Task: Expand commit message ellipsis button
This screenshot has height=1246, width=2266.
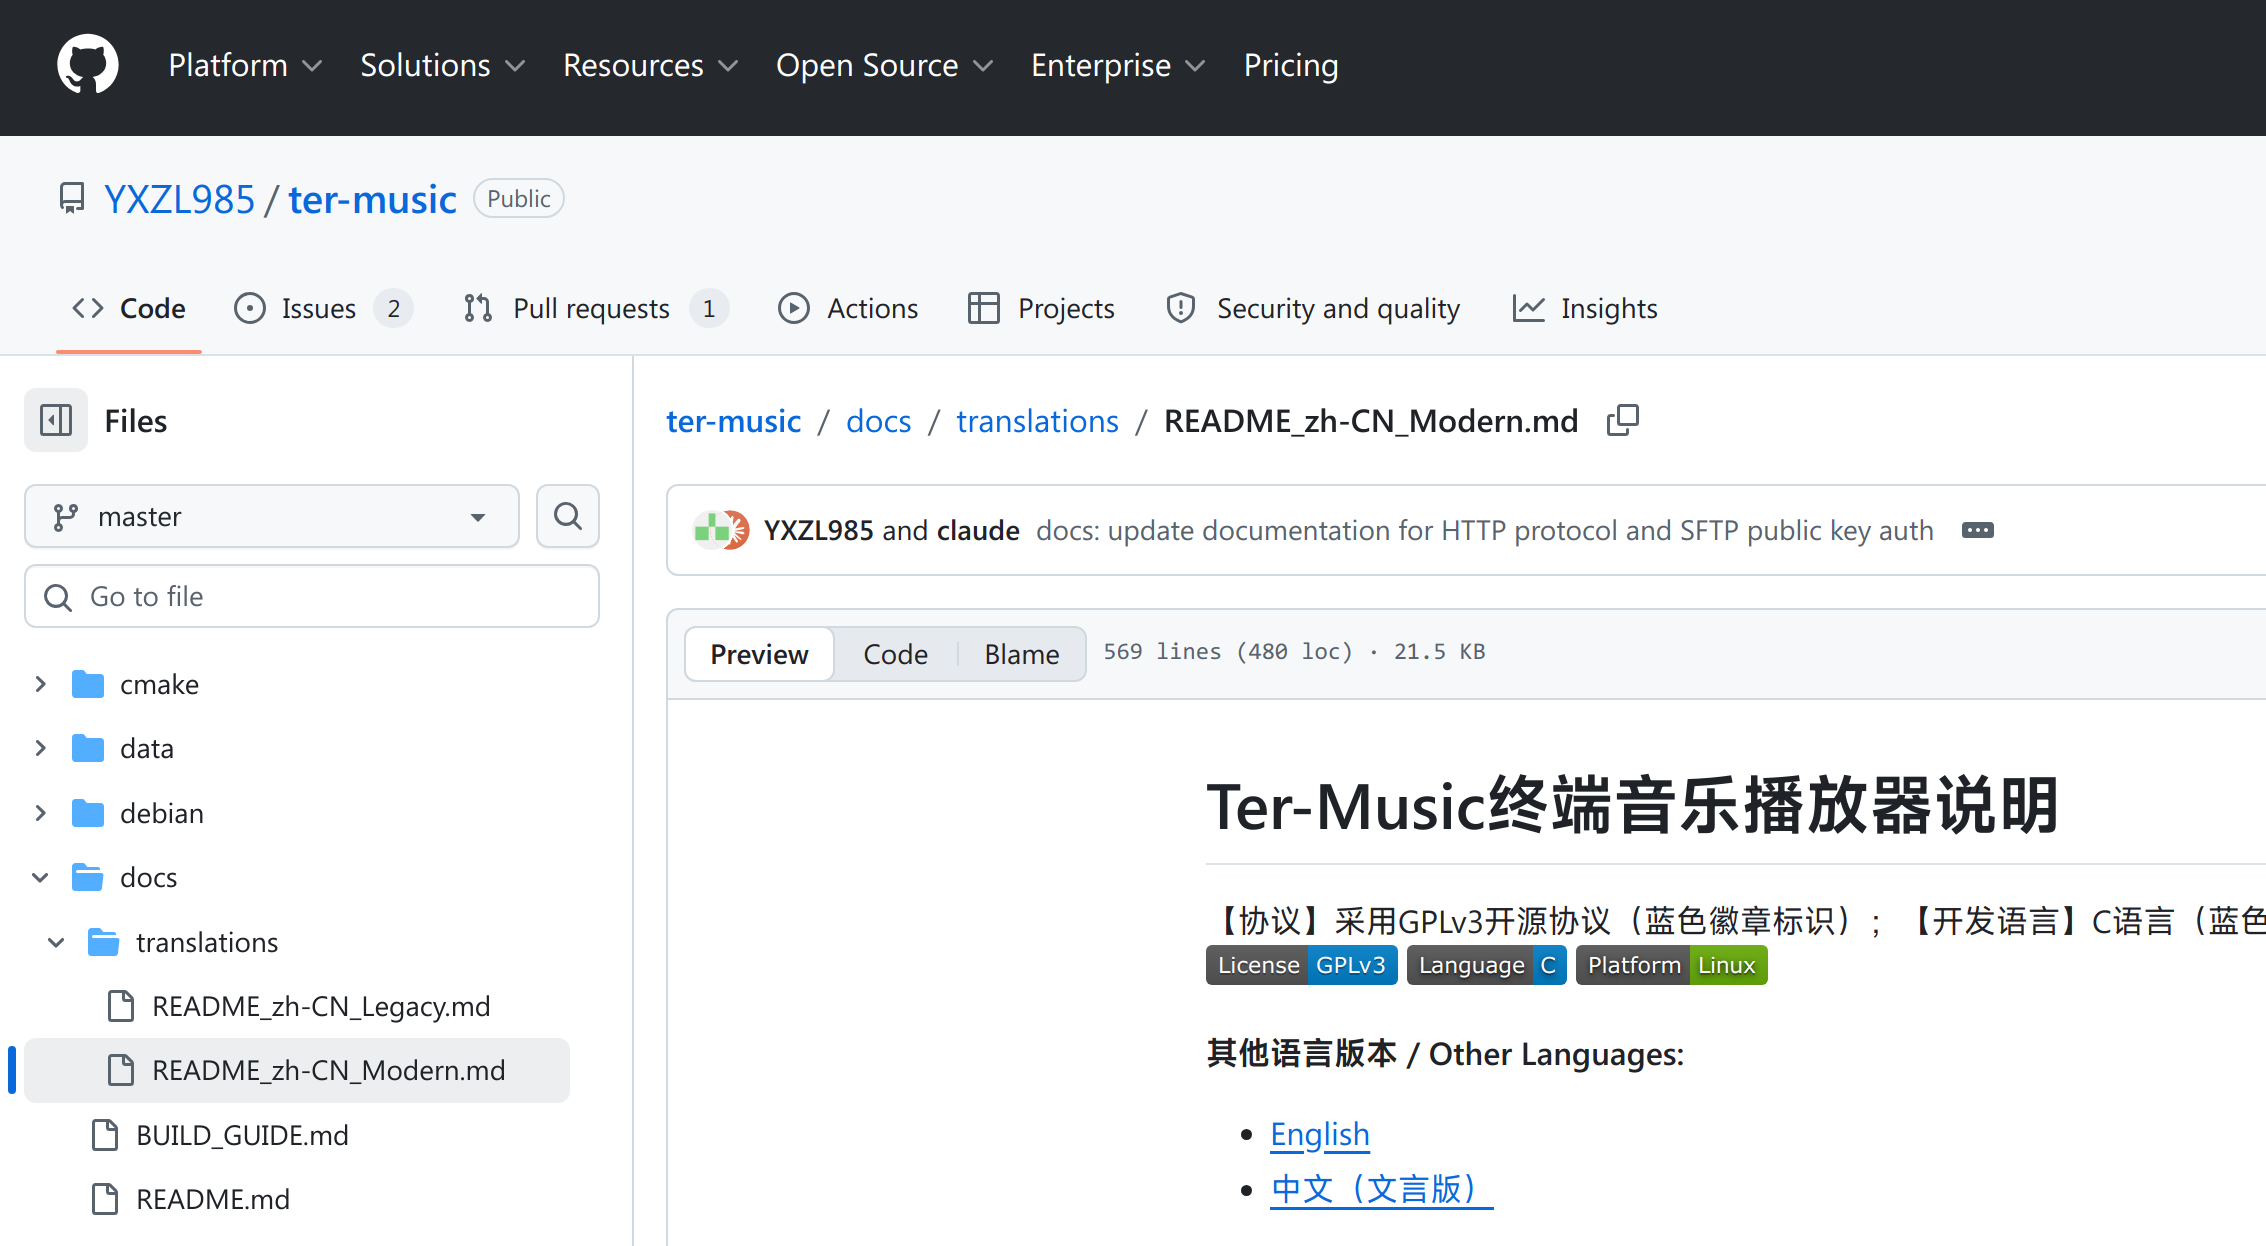Action: tap(1977, 530)
